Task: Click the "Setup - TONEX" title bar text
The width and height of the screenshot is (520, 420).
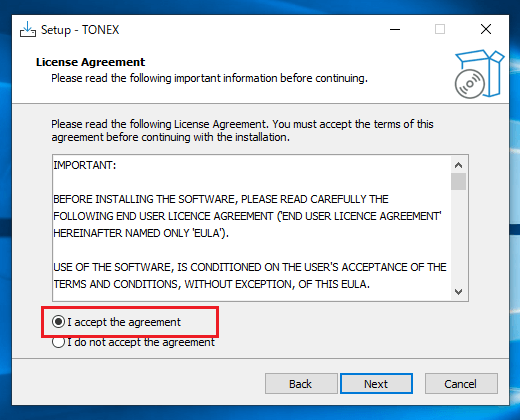Action: click(x=80, y=30)
